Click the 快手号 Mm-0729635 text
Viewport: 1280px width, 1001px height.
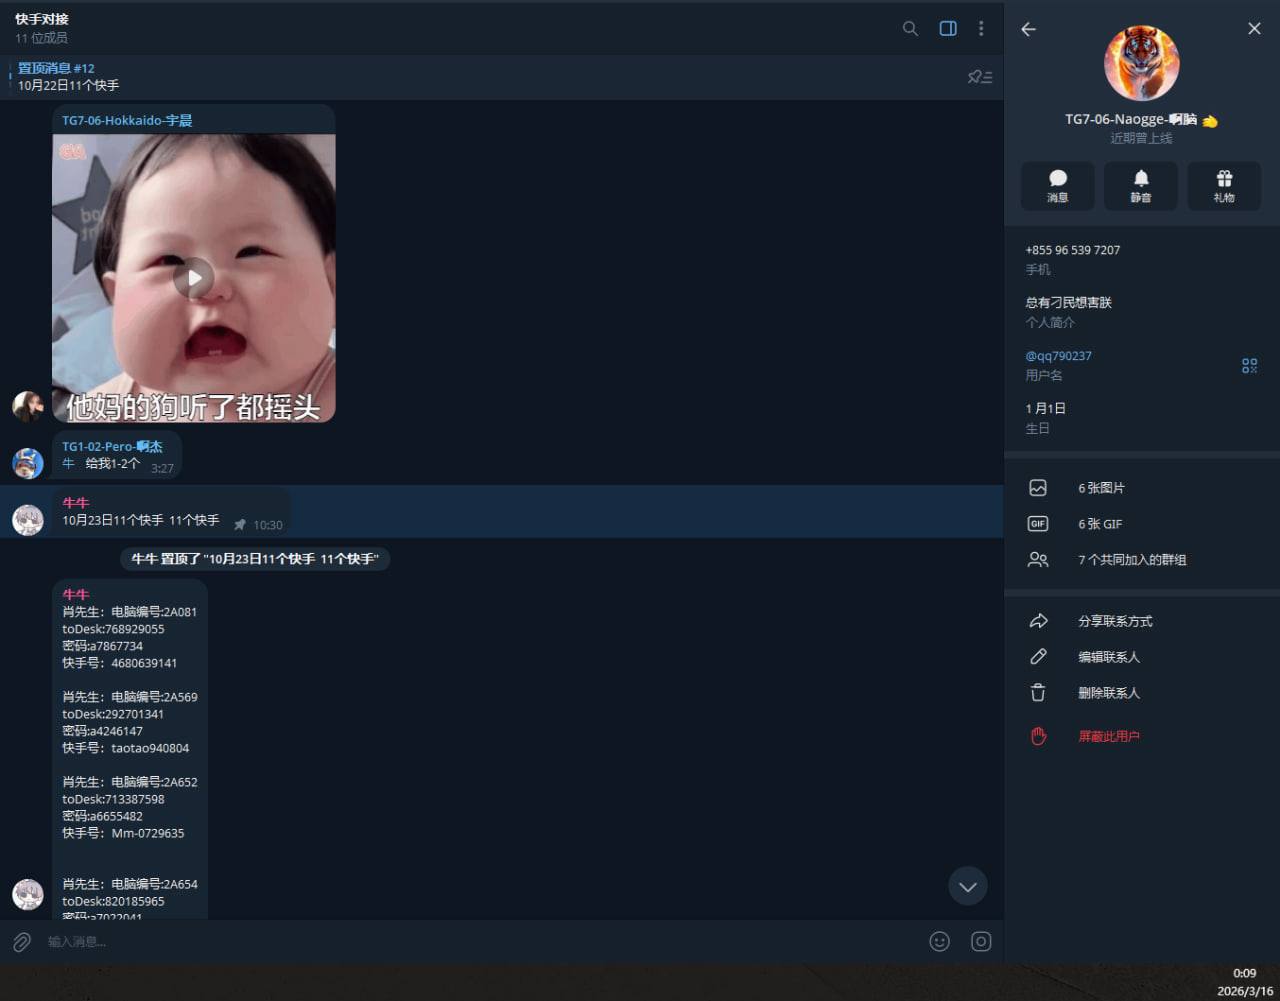click(123, 833)
